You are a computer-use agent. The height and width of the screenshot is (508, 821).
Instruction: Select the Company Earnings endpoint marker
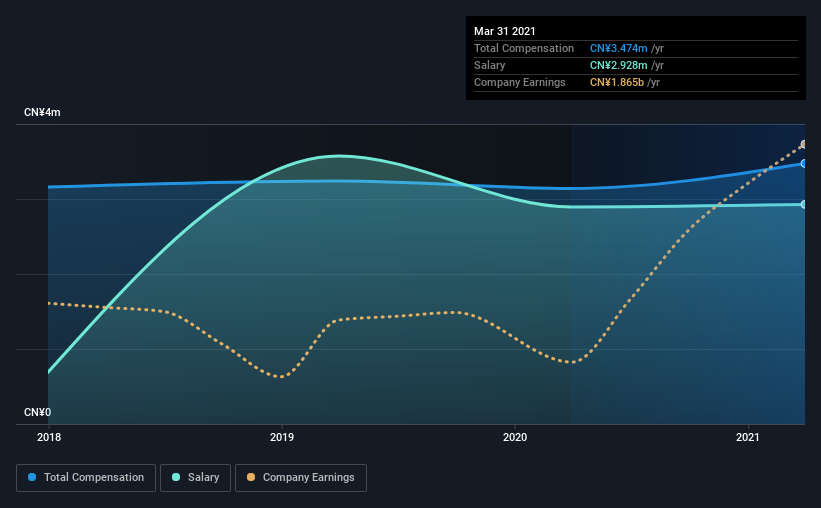click(803, 144)
